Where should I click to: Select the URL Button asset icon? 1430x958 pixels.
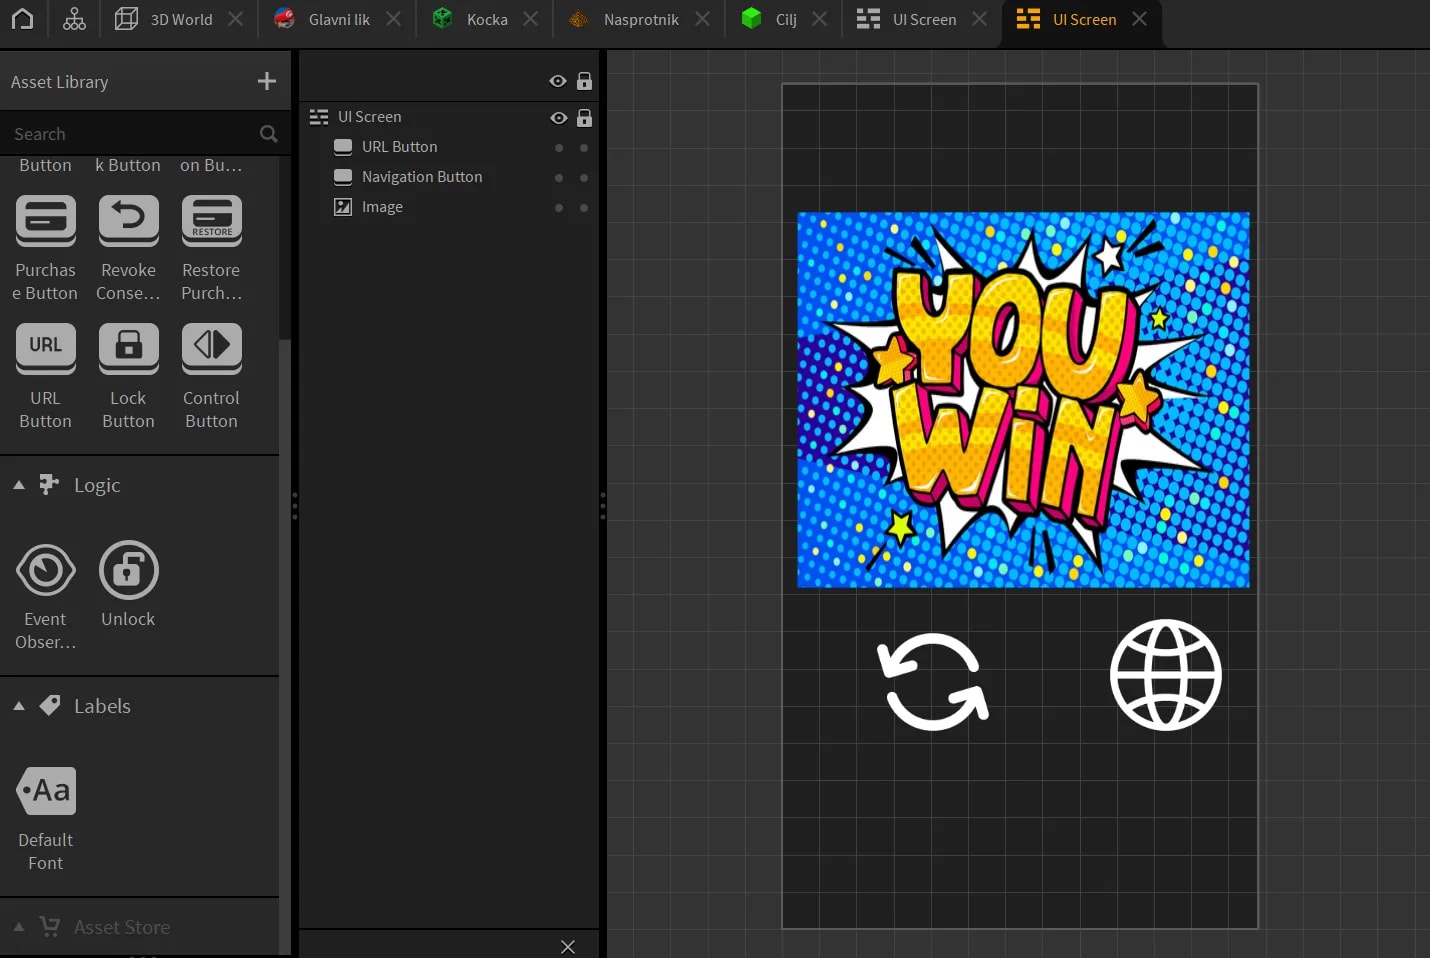coord(45,346)
